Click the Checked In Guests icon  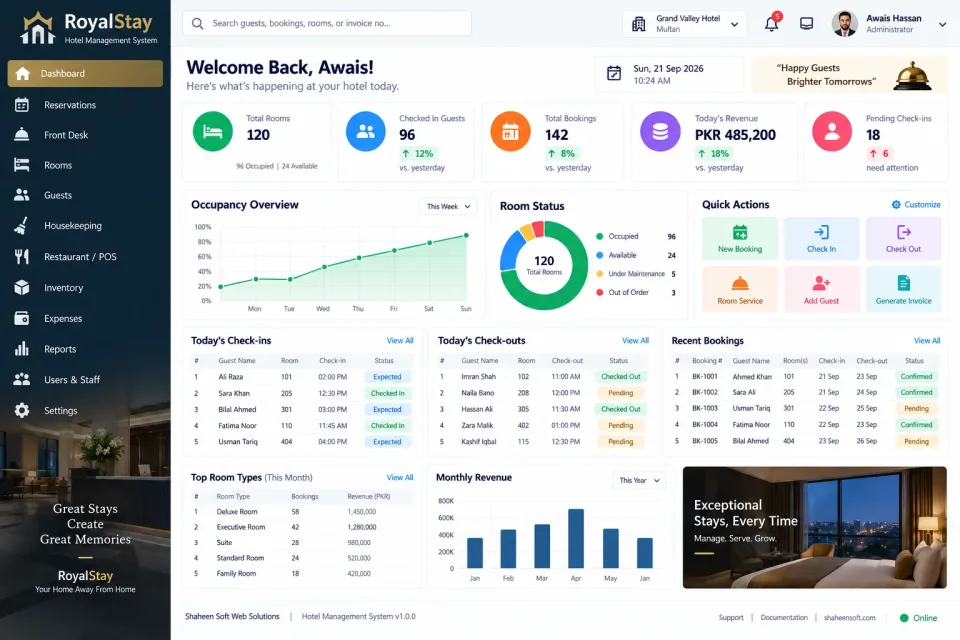[x=366, y=131]
